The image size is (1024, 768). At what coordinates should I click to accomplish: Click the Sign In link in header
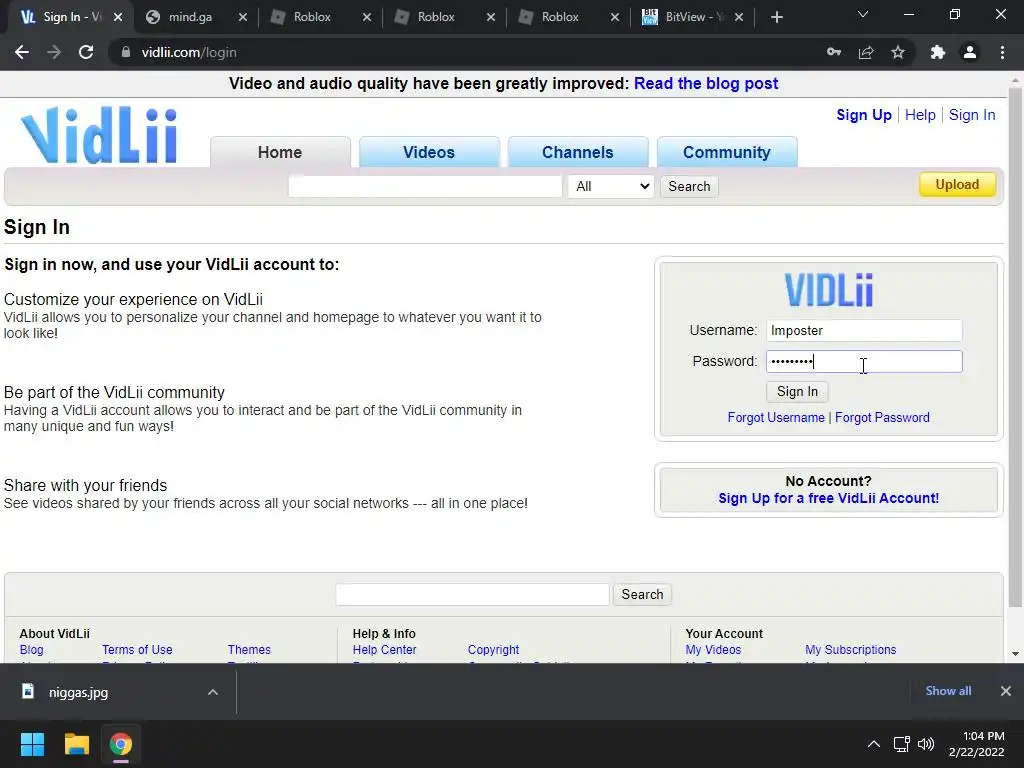click(972, 115)
